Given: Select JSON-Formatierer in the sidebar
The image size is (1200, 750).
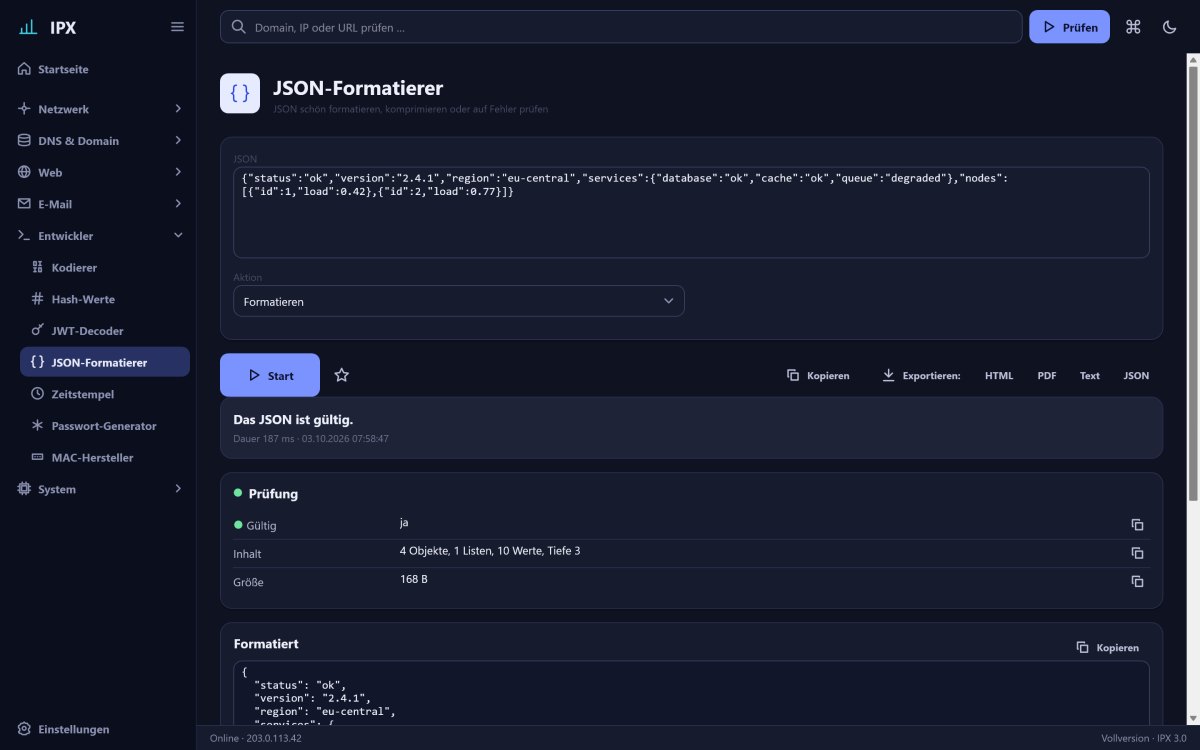Looking at the screenshot, I should tap(105, 362).
